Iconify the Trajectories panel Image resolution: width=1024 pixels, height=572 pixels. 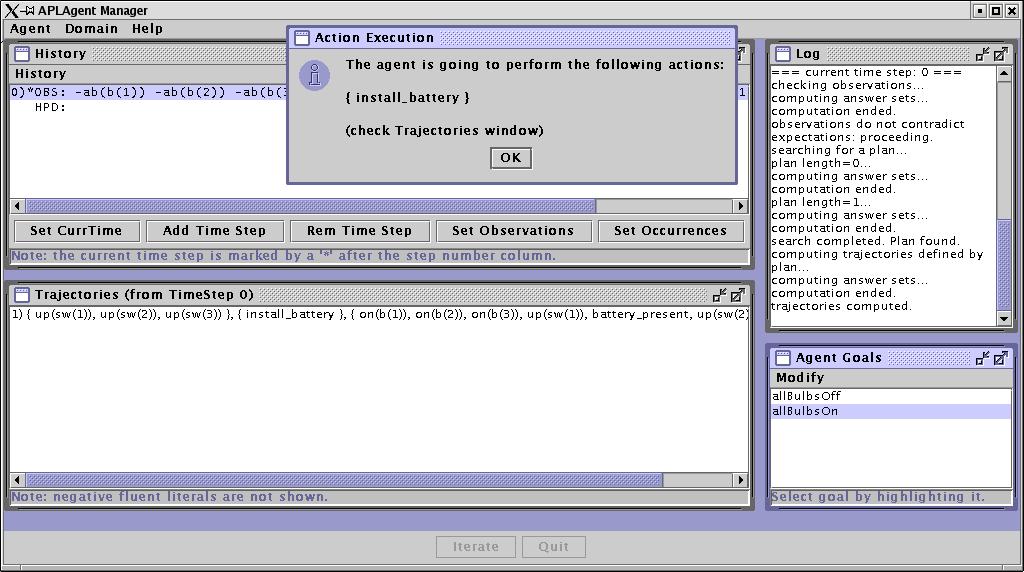[720, 295]
